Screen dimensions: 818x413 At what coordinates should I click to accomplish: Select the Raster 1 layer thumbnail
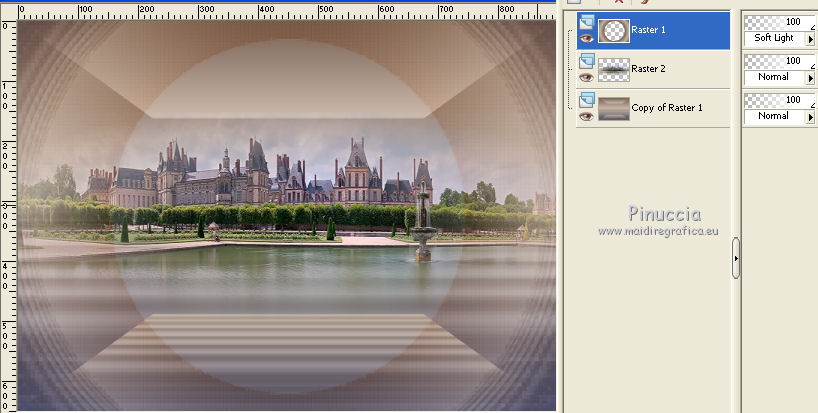(614, 31)
